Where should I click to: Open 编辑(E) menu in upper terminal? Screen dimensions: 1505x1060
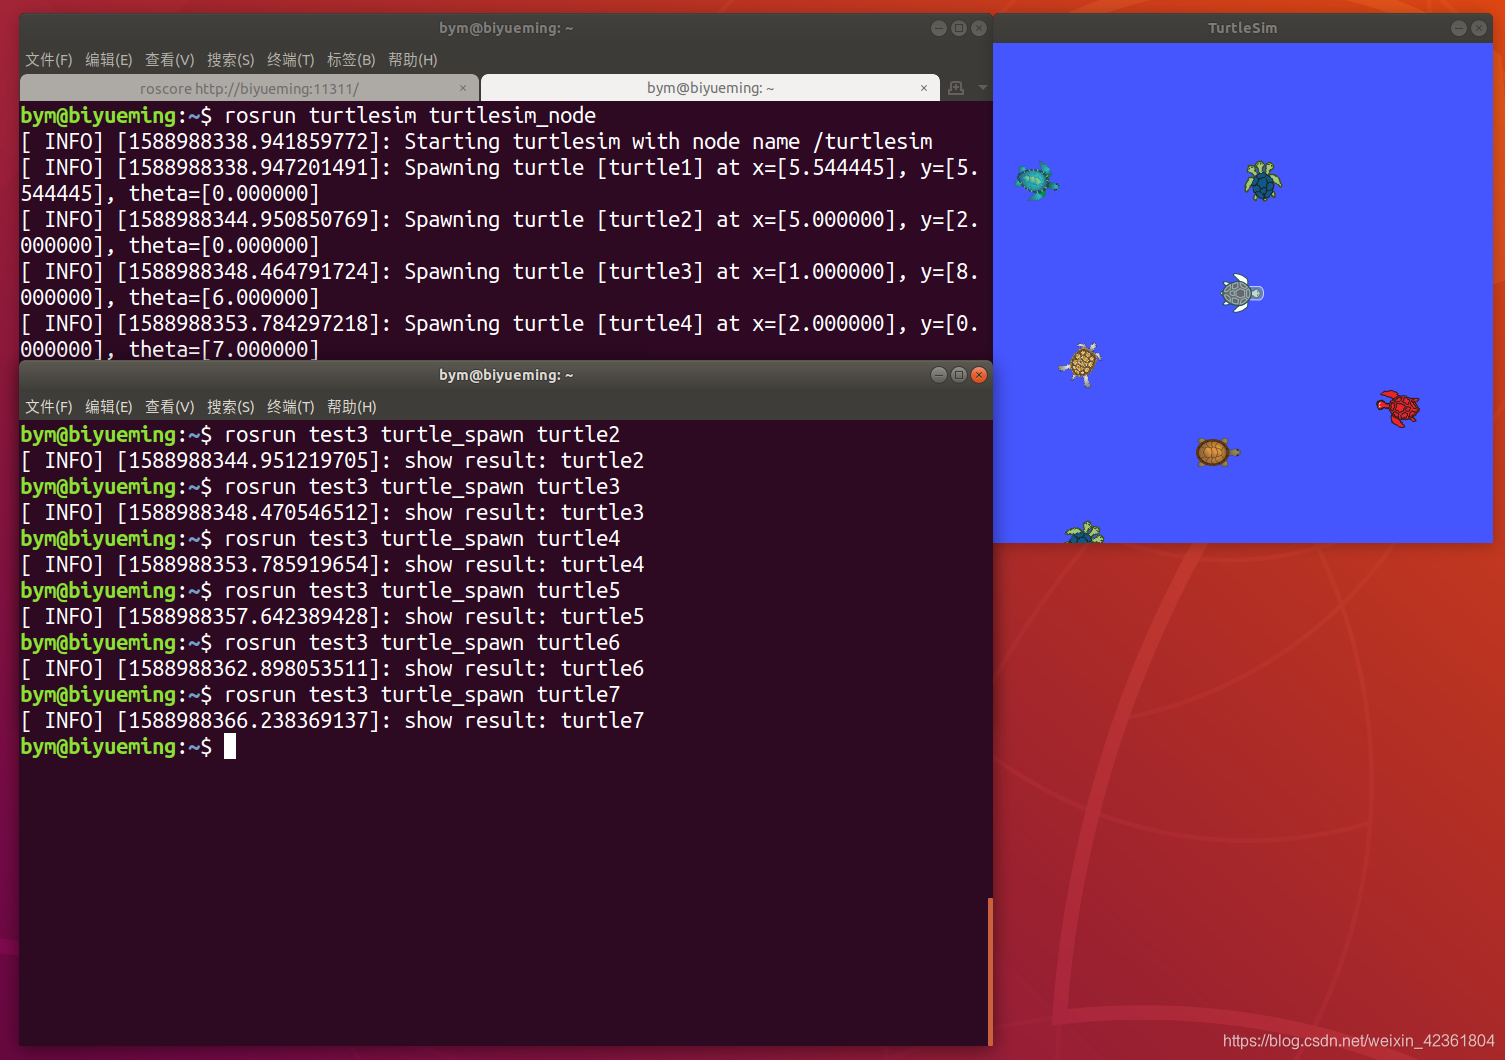coord(108,60)
